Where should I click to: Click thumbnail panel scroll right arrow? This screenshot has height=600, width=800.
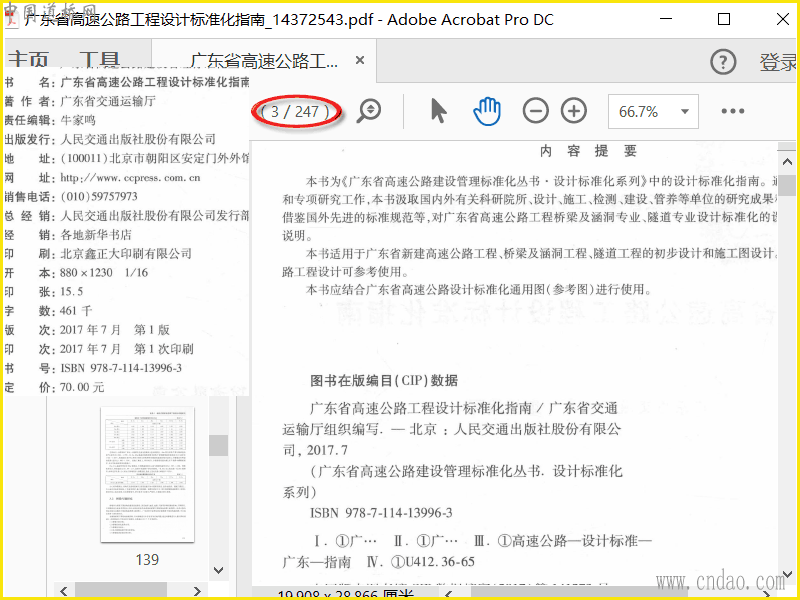[x=197, y=591]
